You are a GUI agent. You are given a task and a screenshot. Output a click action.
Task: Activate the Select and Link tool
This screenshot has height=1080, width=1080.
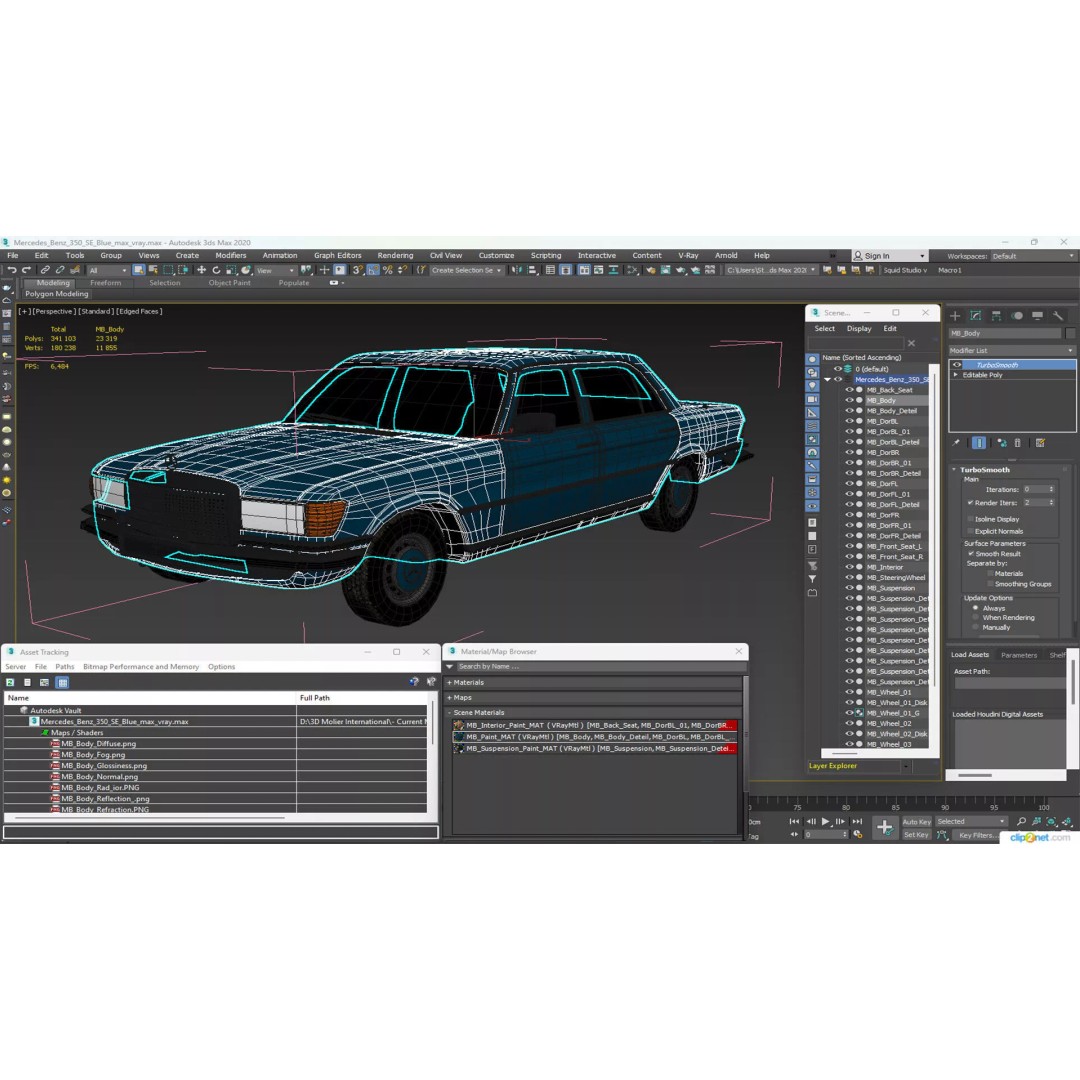(x=45, y=270)
